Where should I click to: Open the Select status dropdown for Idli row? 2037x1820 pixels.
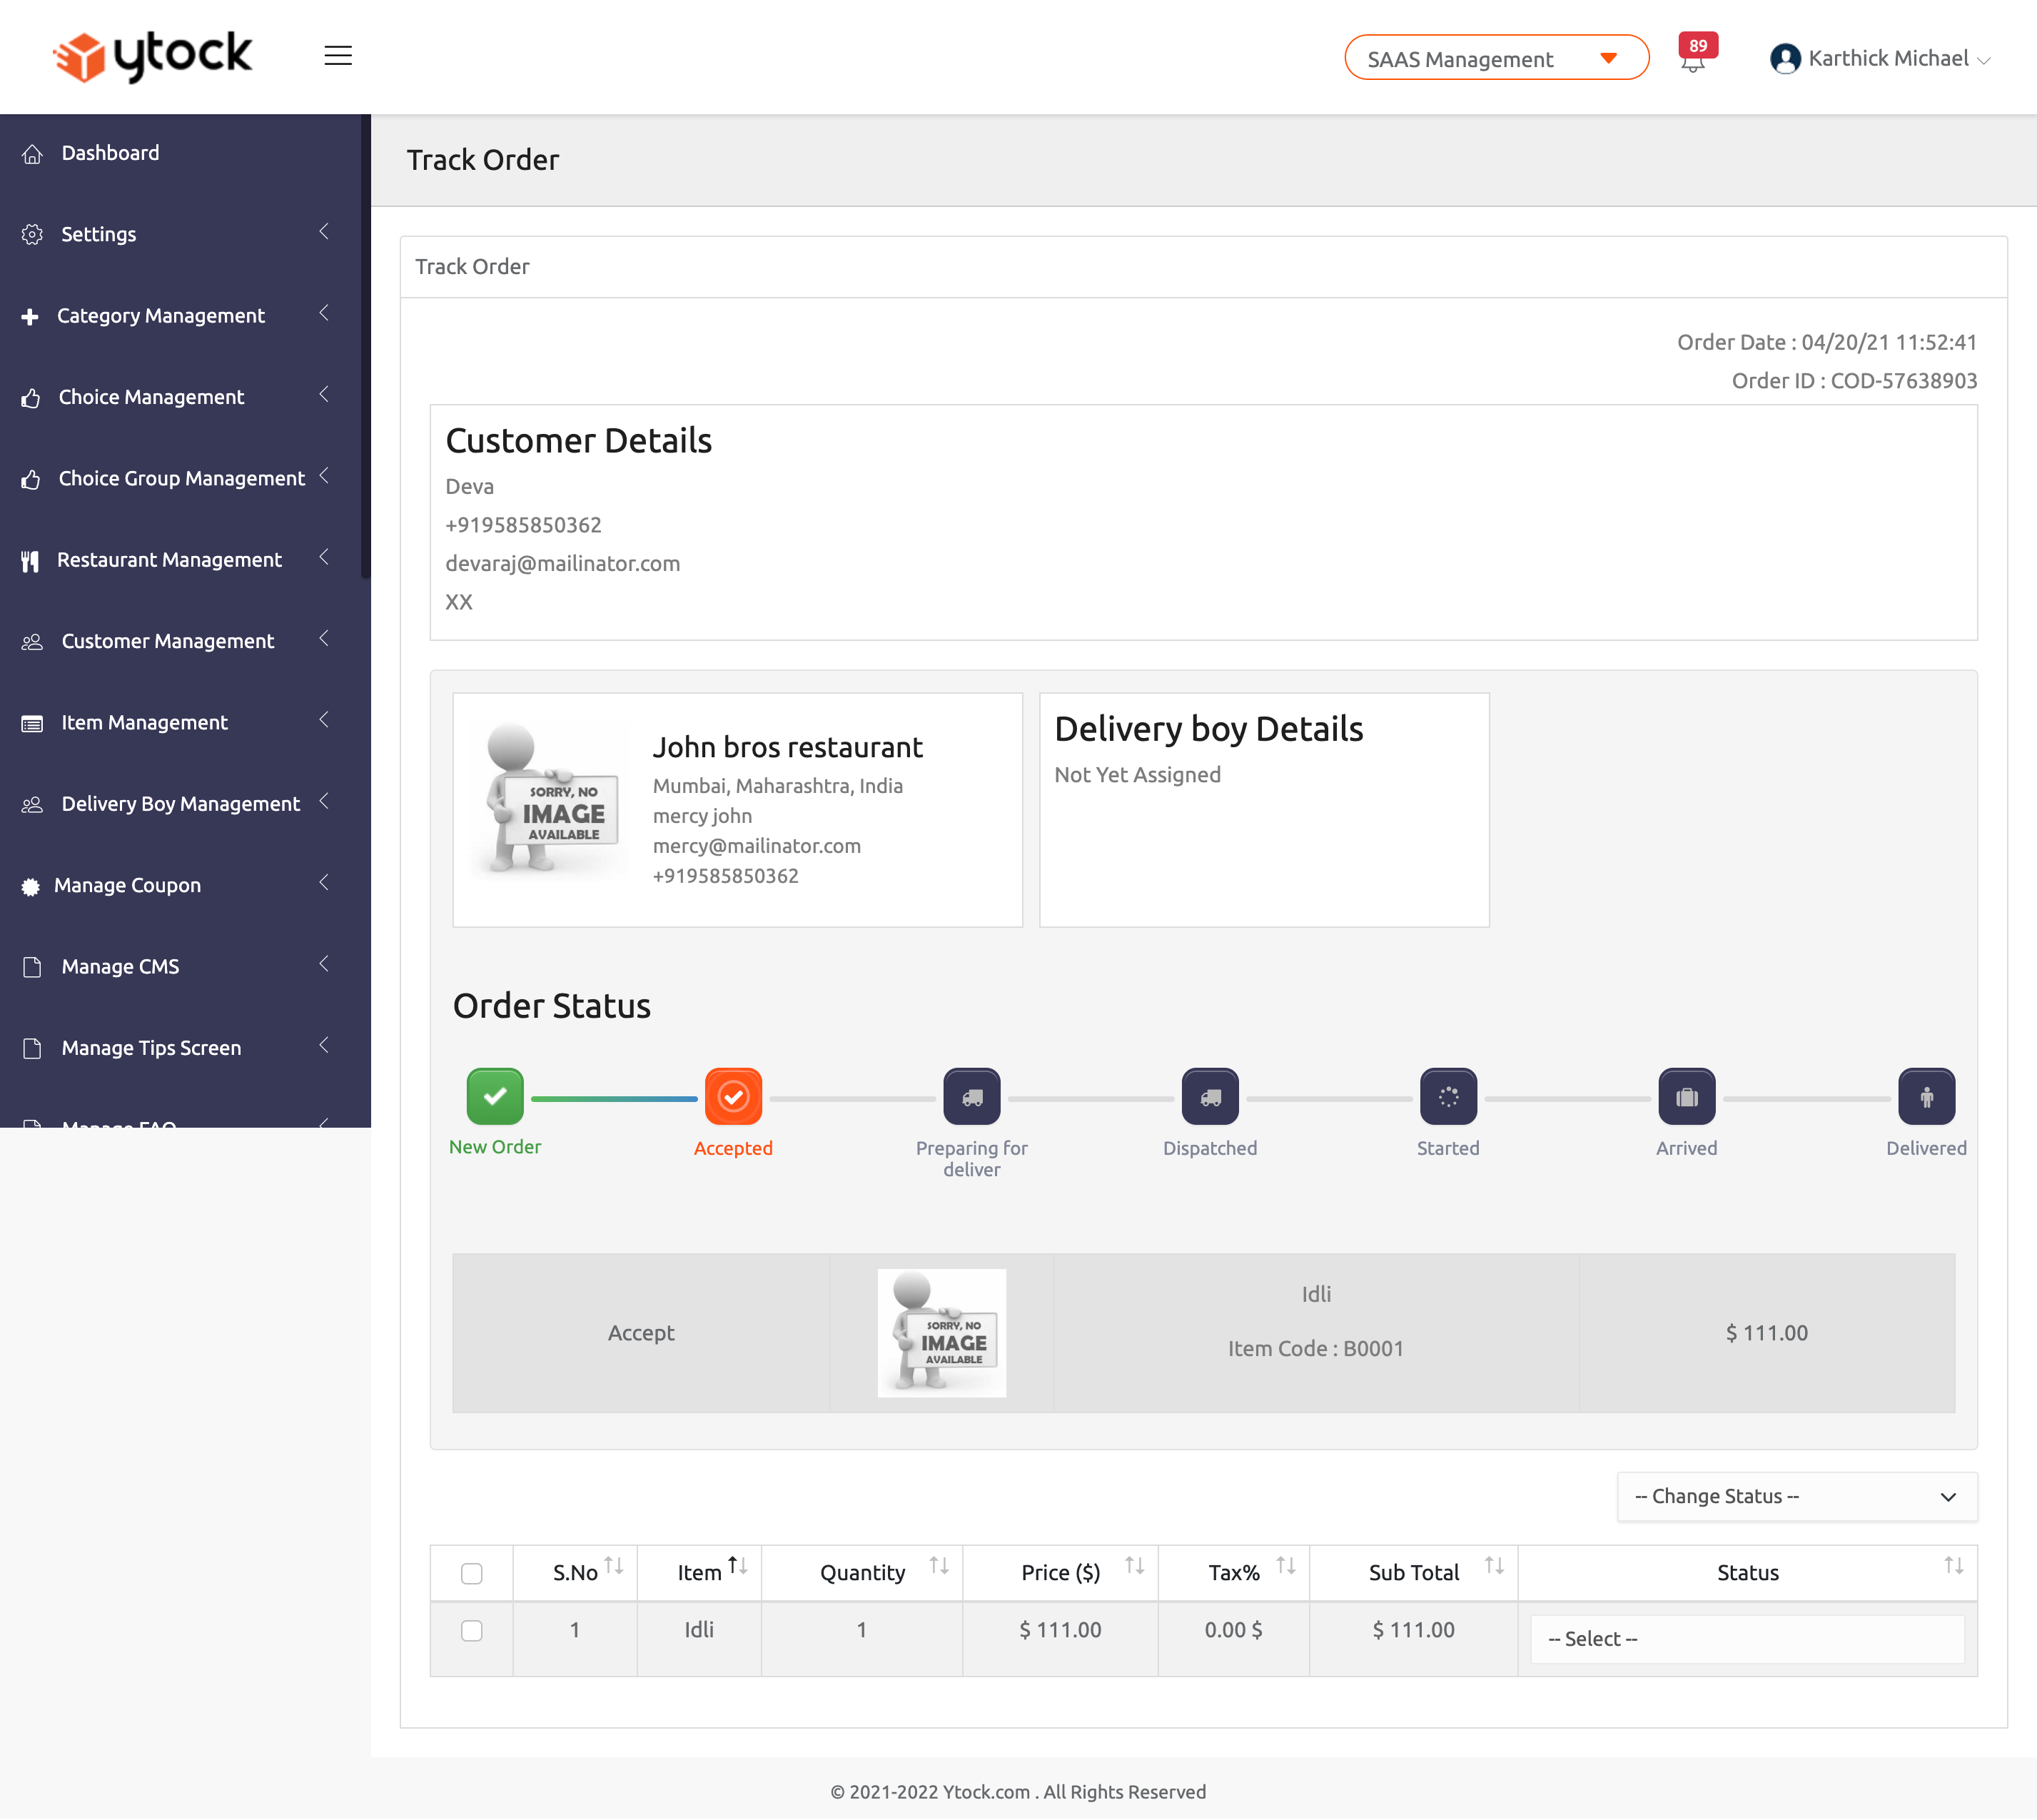pos(1747,1639)
